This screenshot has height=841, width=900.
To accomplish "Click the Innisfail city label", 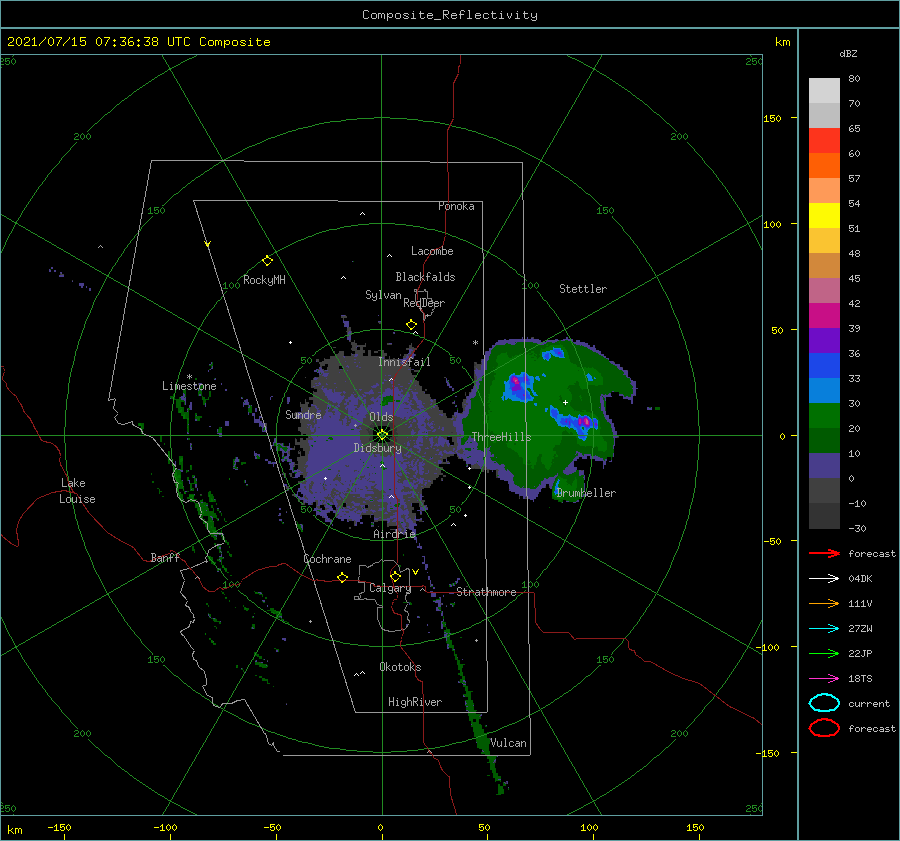I will point(404,362).
